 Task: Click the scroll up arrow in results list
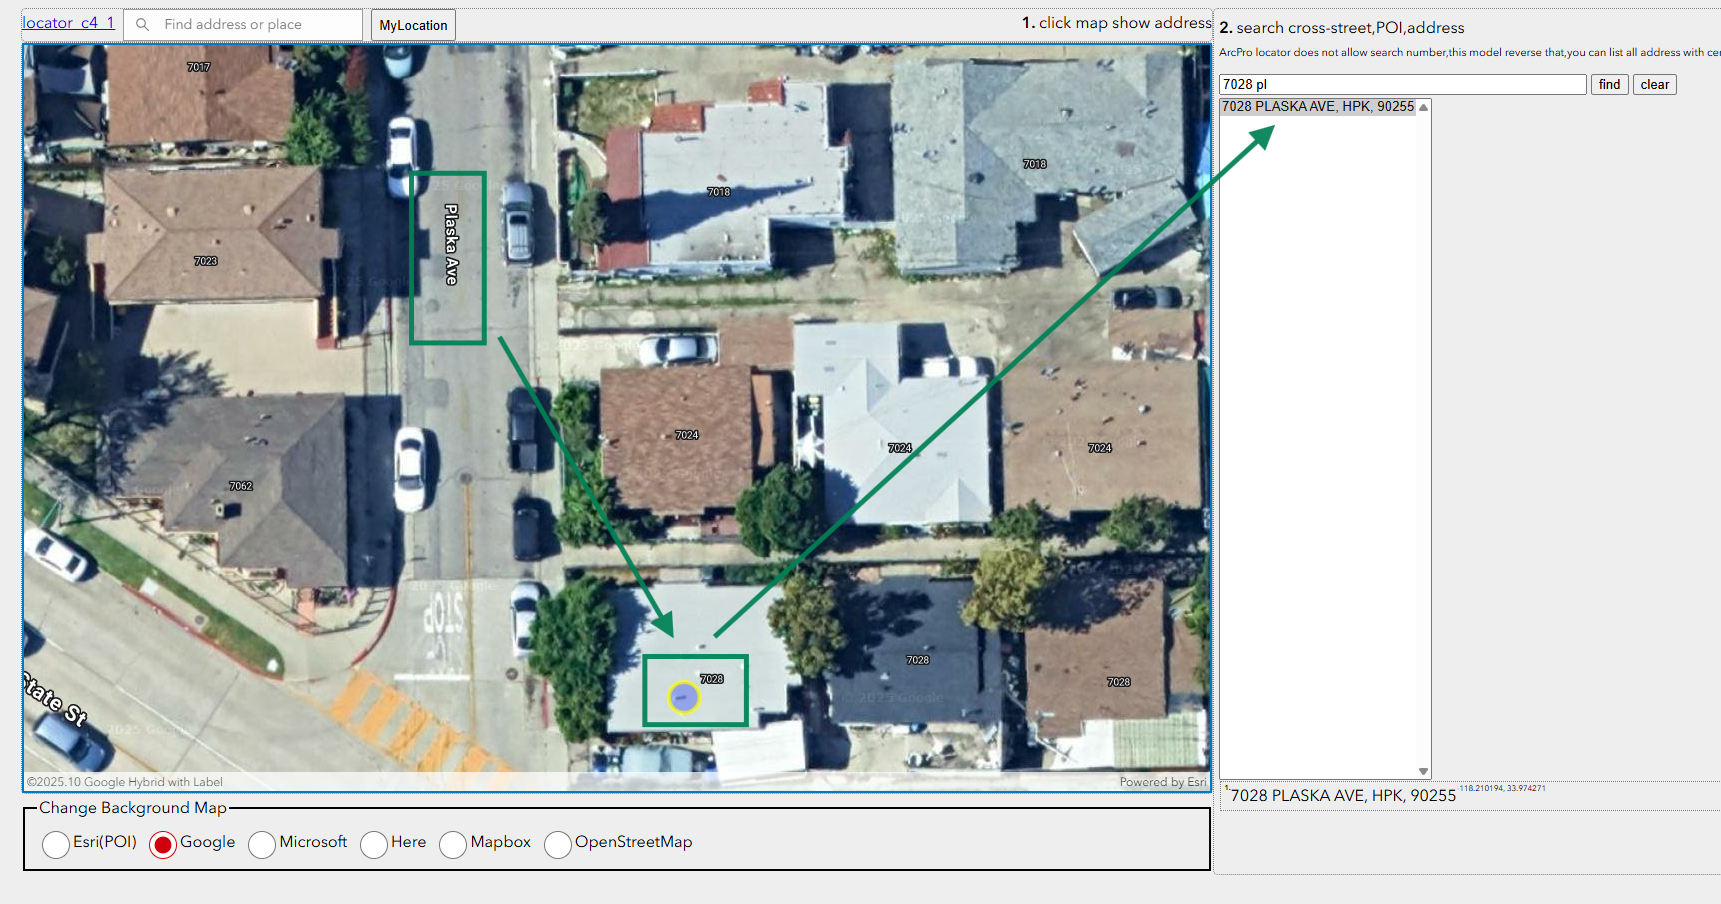(x=1423, y=107)
